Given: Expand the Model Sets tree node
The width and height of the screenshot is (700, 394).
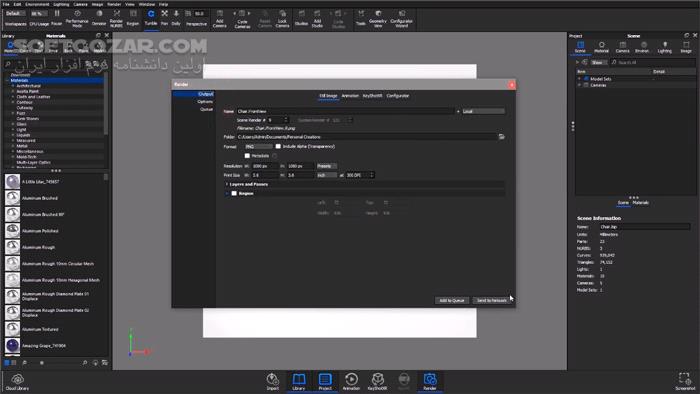Looking at the screenshot, I should tap(579, 79).
